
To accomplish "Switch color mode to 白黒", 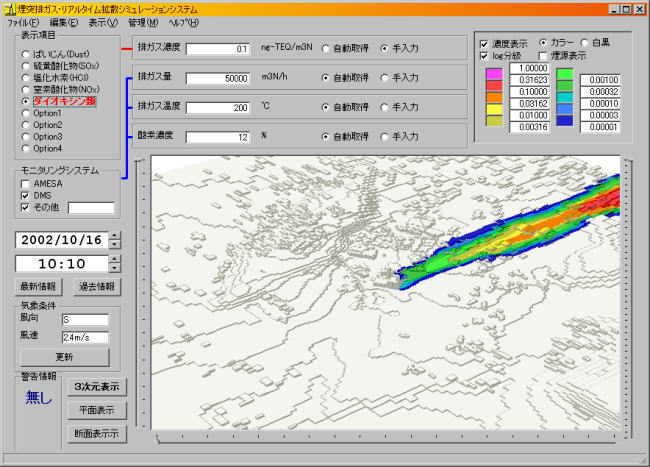I will pos(584,43).
